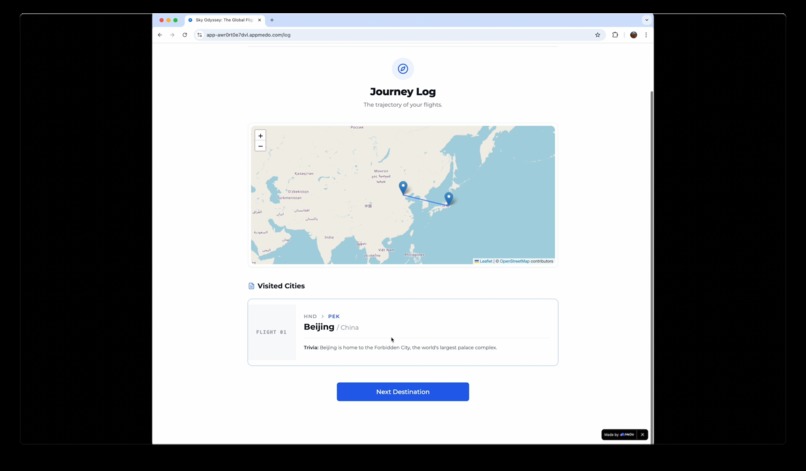Click the map zoom out minus button
The image size is (806, 471).
260,147
